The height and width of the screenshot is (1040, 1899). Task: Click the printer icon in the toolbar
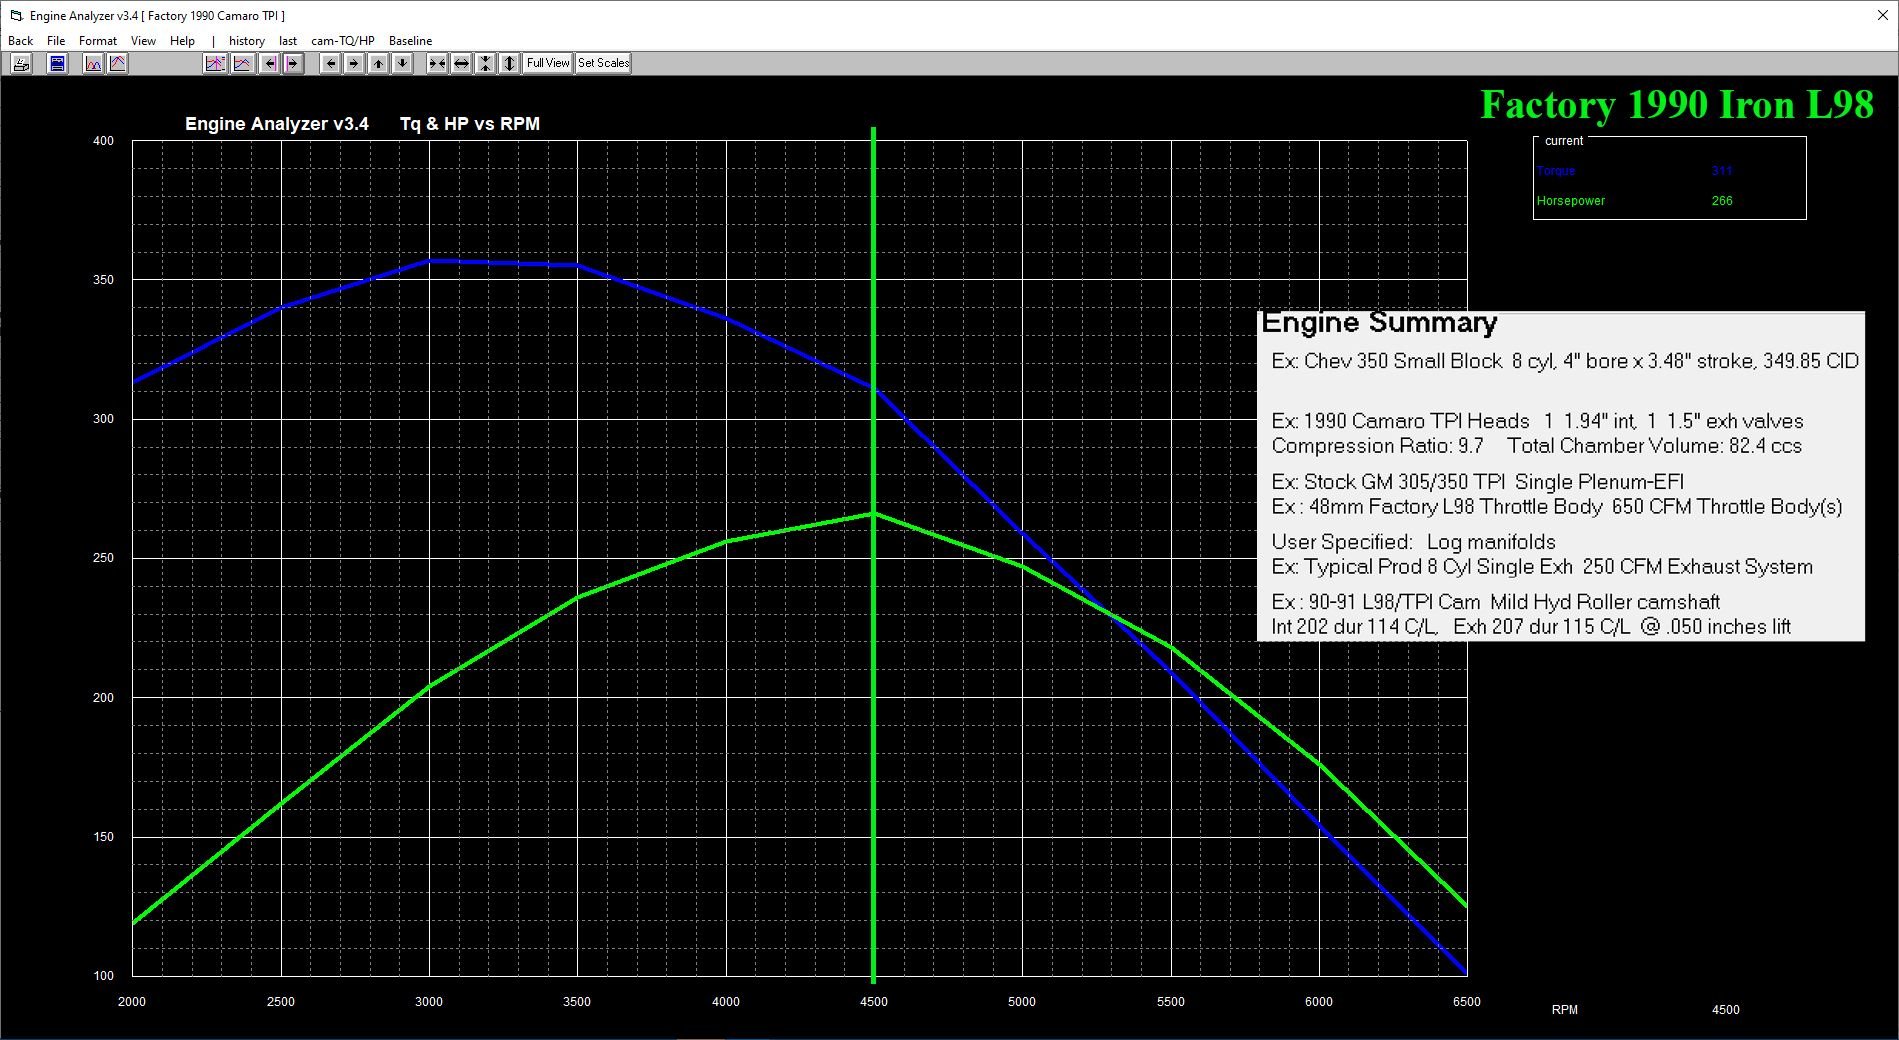tap(21, 63)
